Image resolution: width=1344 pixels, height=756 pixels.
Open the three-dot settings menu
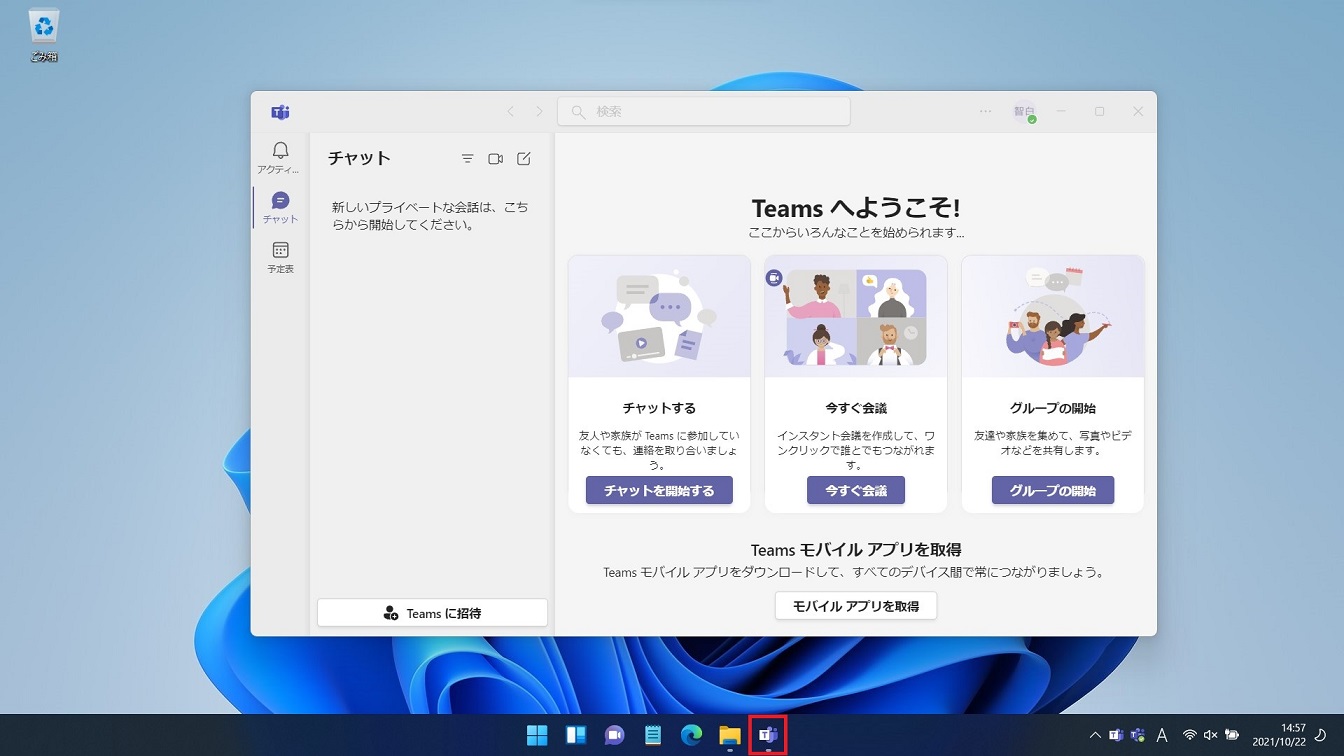(x=985, y=111)
